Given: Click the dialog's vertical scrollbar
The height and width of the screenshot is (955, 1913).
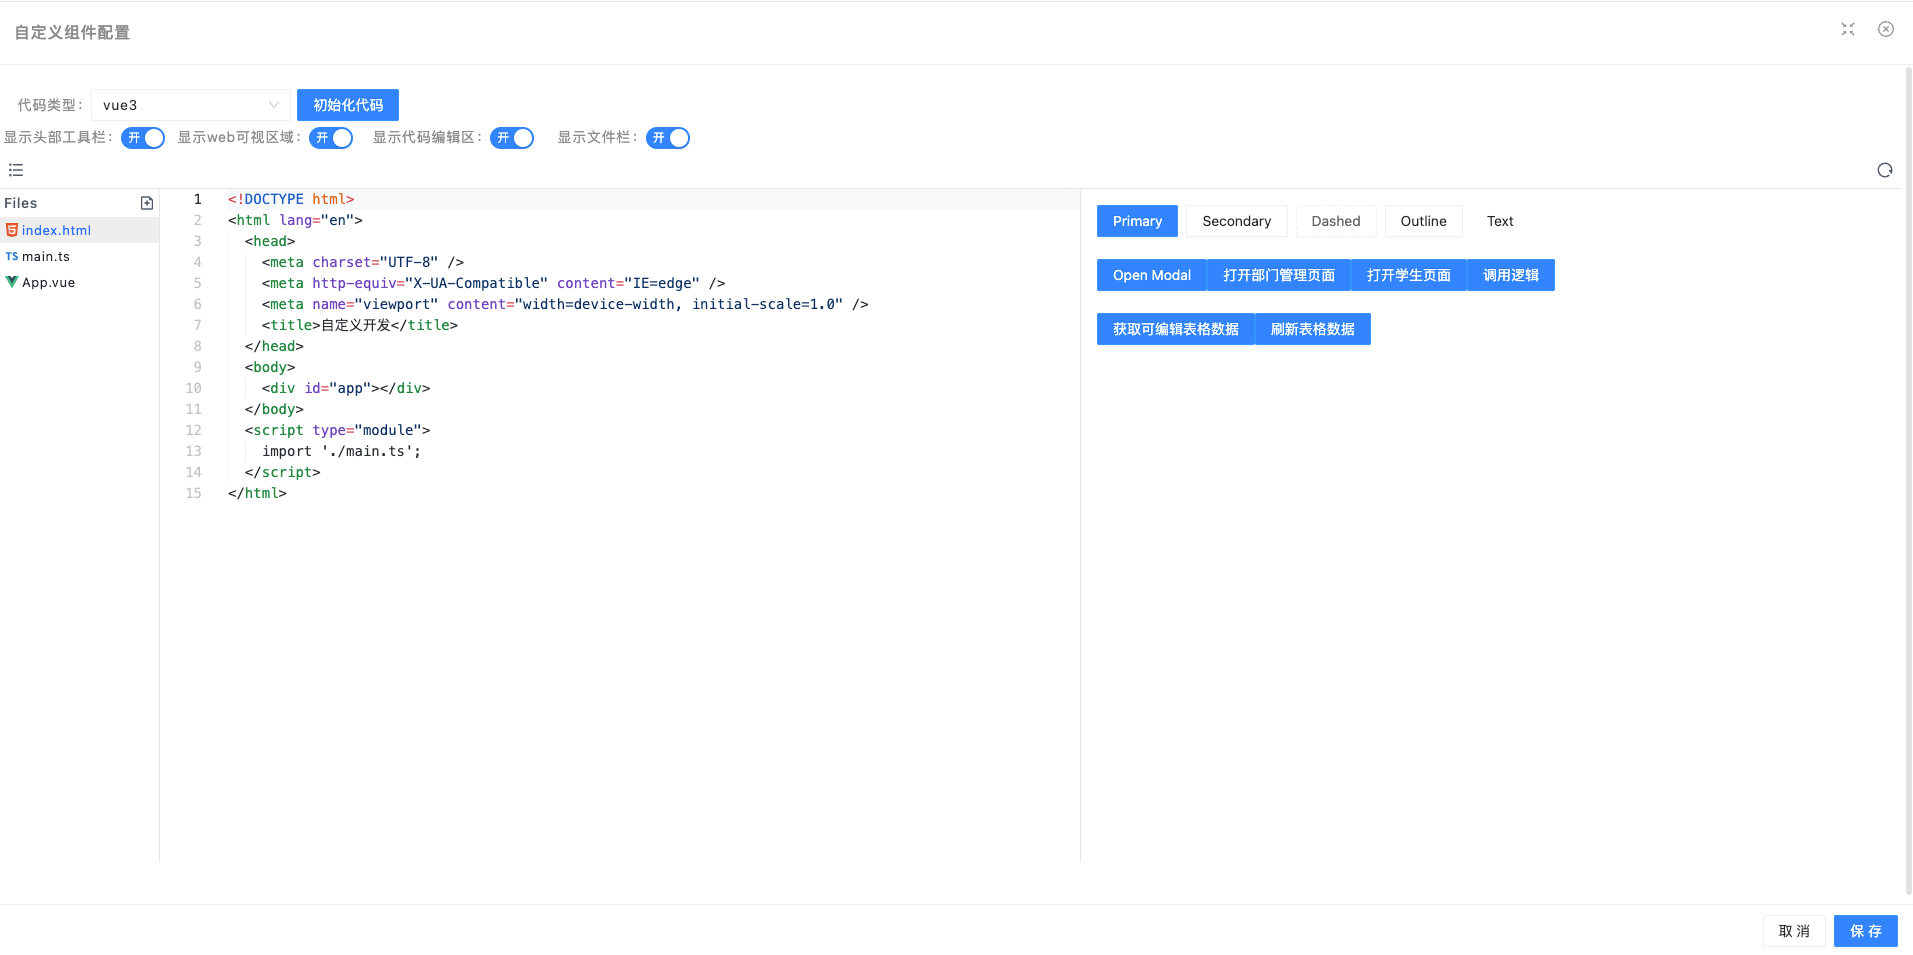Looking at the screenshot, I should (1908, 480).
